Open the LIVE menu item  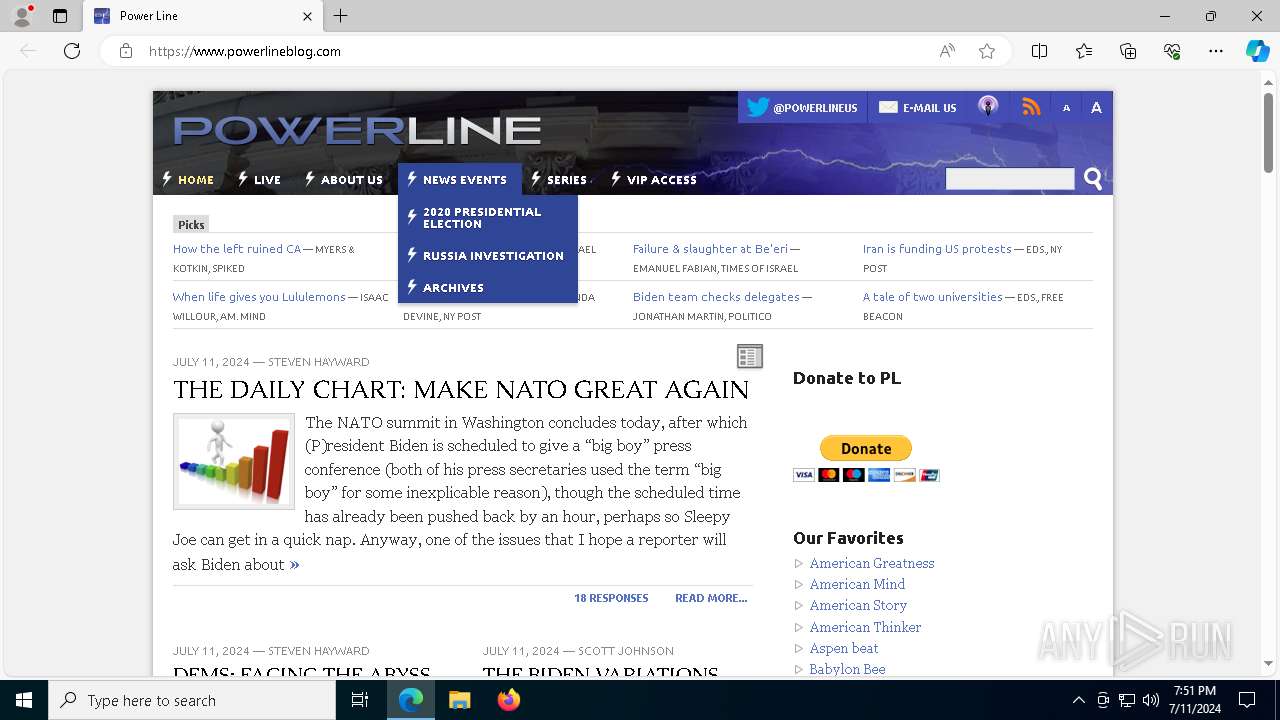tap(259, 180)
